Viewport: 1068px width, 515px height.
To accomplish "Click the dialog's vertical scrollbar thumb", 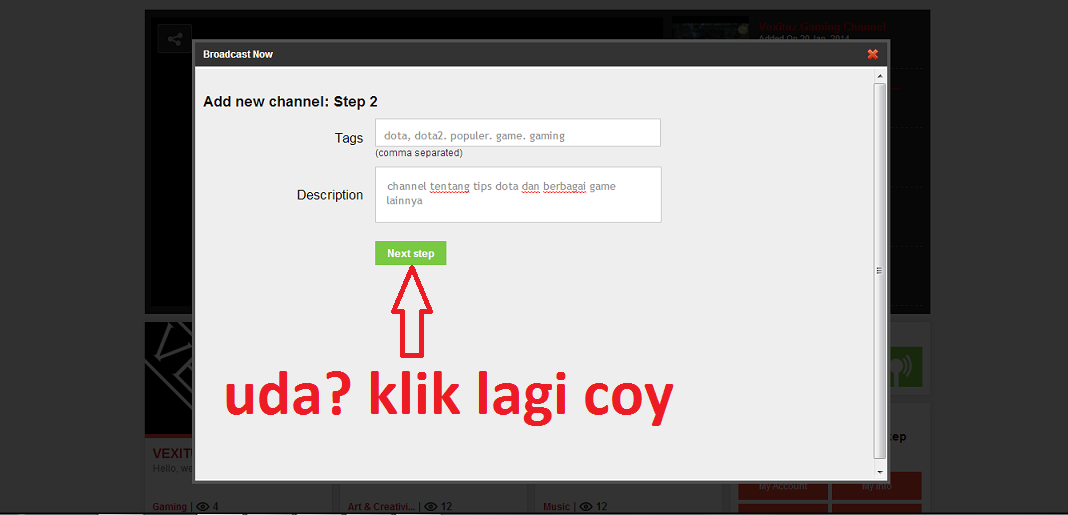I will 880,270.
